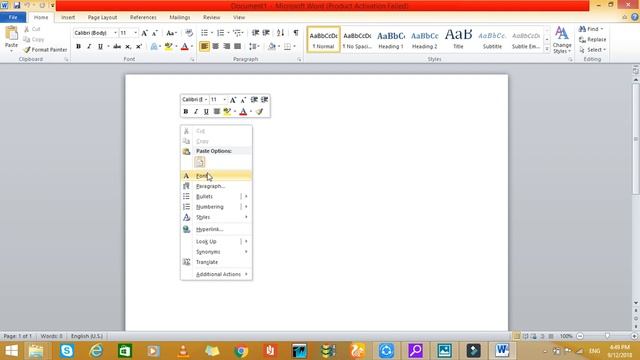Switch to the Insert tab

click(x=68, y=18)
